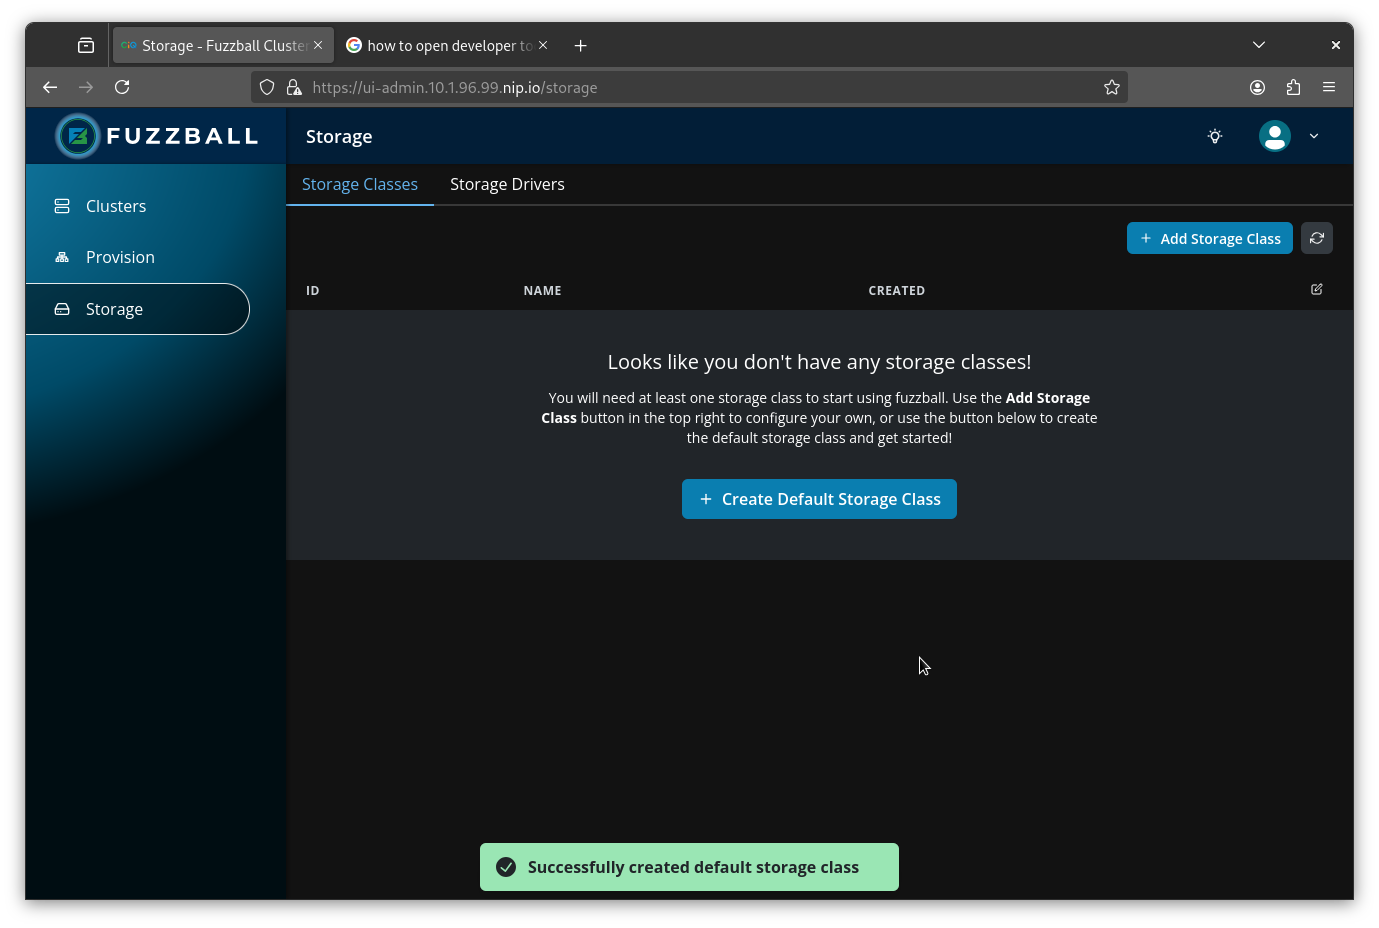The image size is (1379, 928).
Task: Click the Firefox View icon
Action: click(x=86, y=45)
